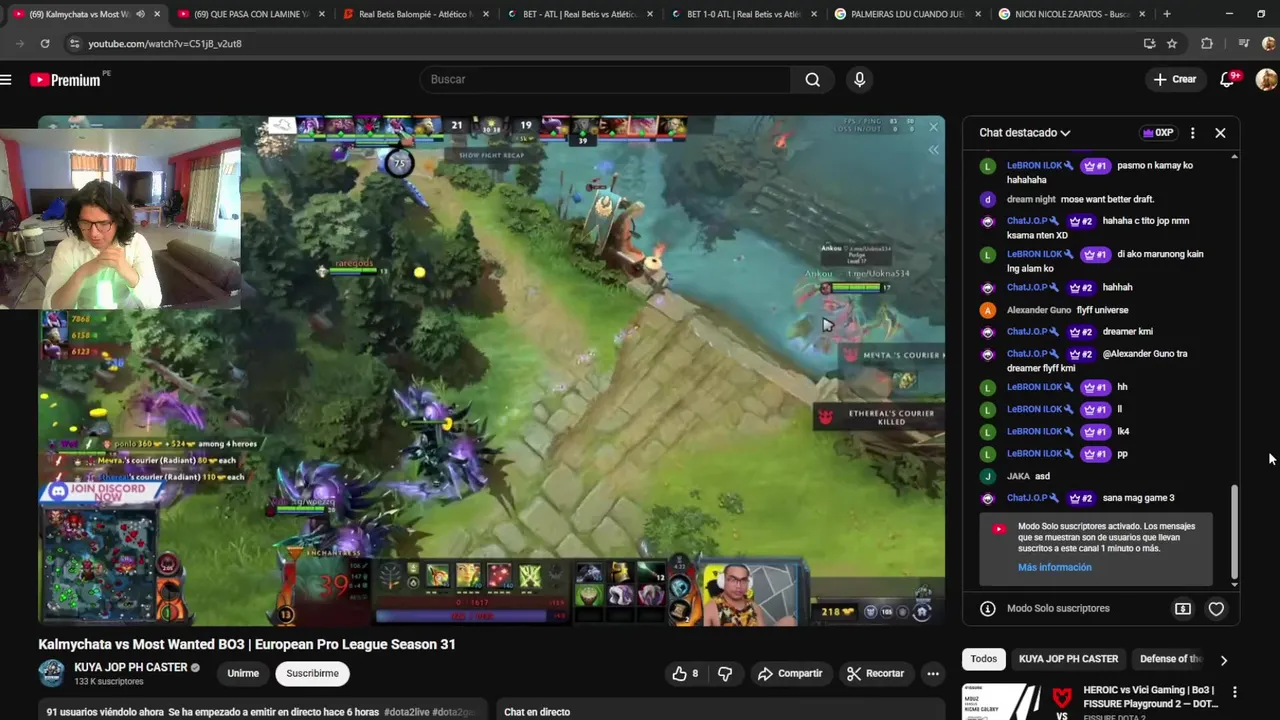Switch to Real Betis Balompié tab
The height and width of the screenshot is (720, 1280).
416,14
